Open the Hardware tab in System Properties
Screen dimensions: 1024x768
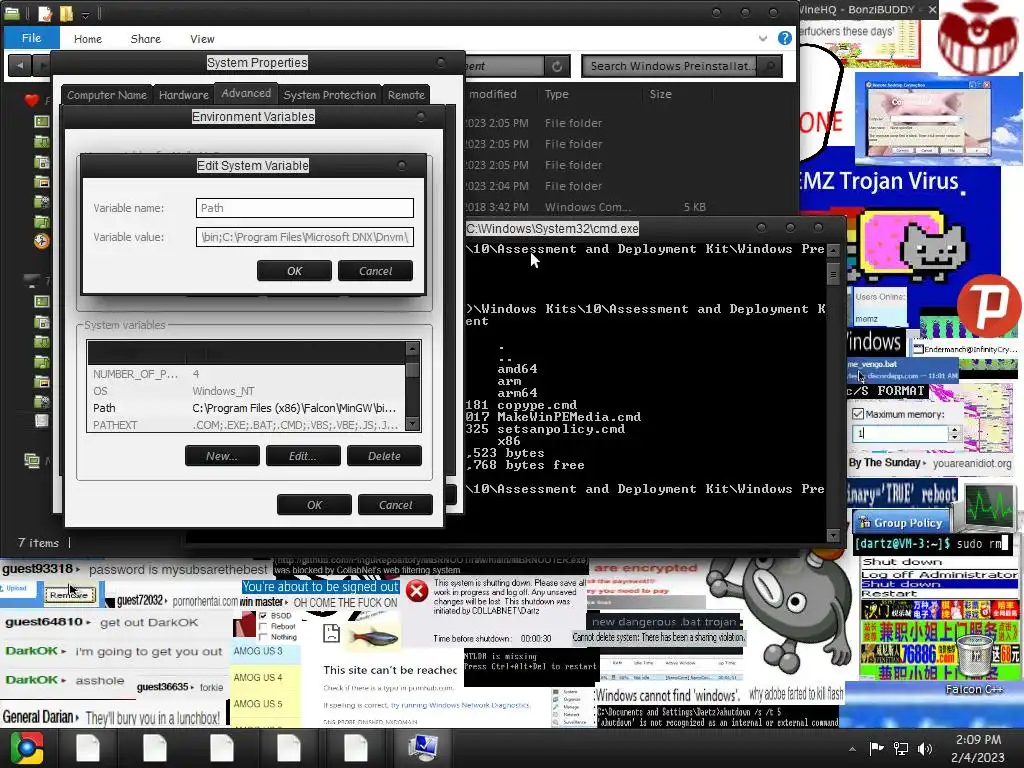(x=184, y=95)
